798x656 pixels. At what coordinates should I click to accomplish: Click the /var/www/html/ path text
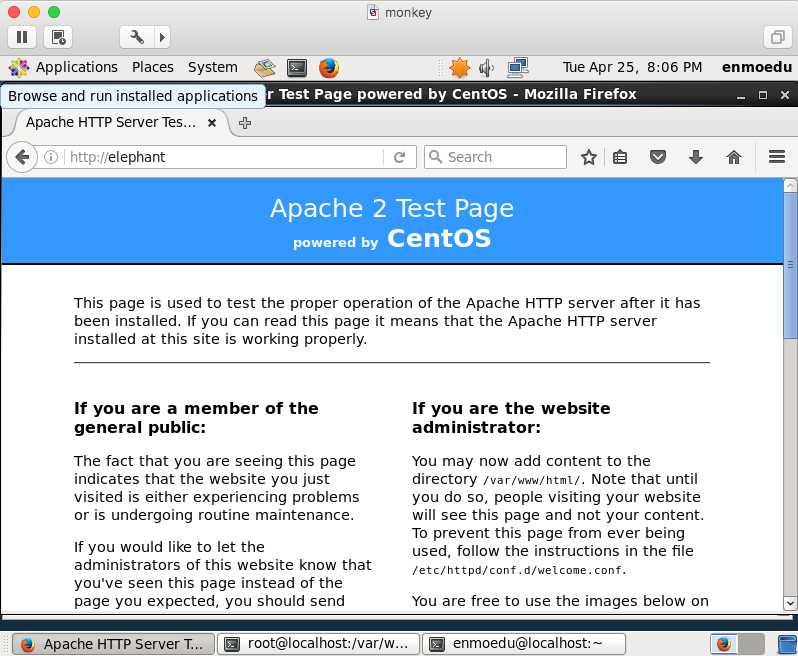coord(531,480)
